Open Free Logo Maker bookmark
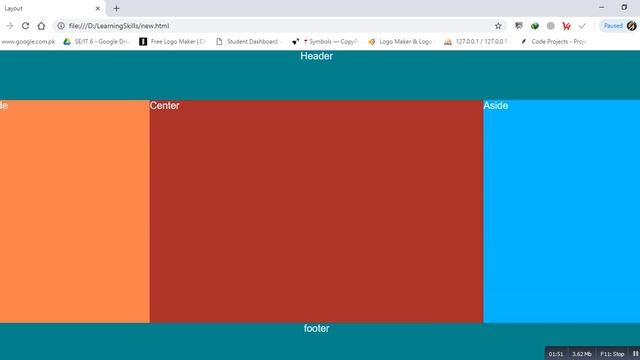This screenshot has height=360, width=640. tap(173, 42)
